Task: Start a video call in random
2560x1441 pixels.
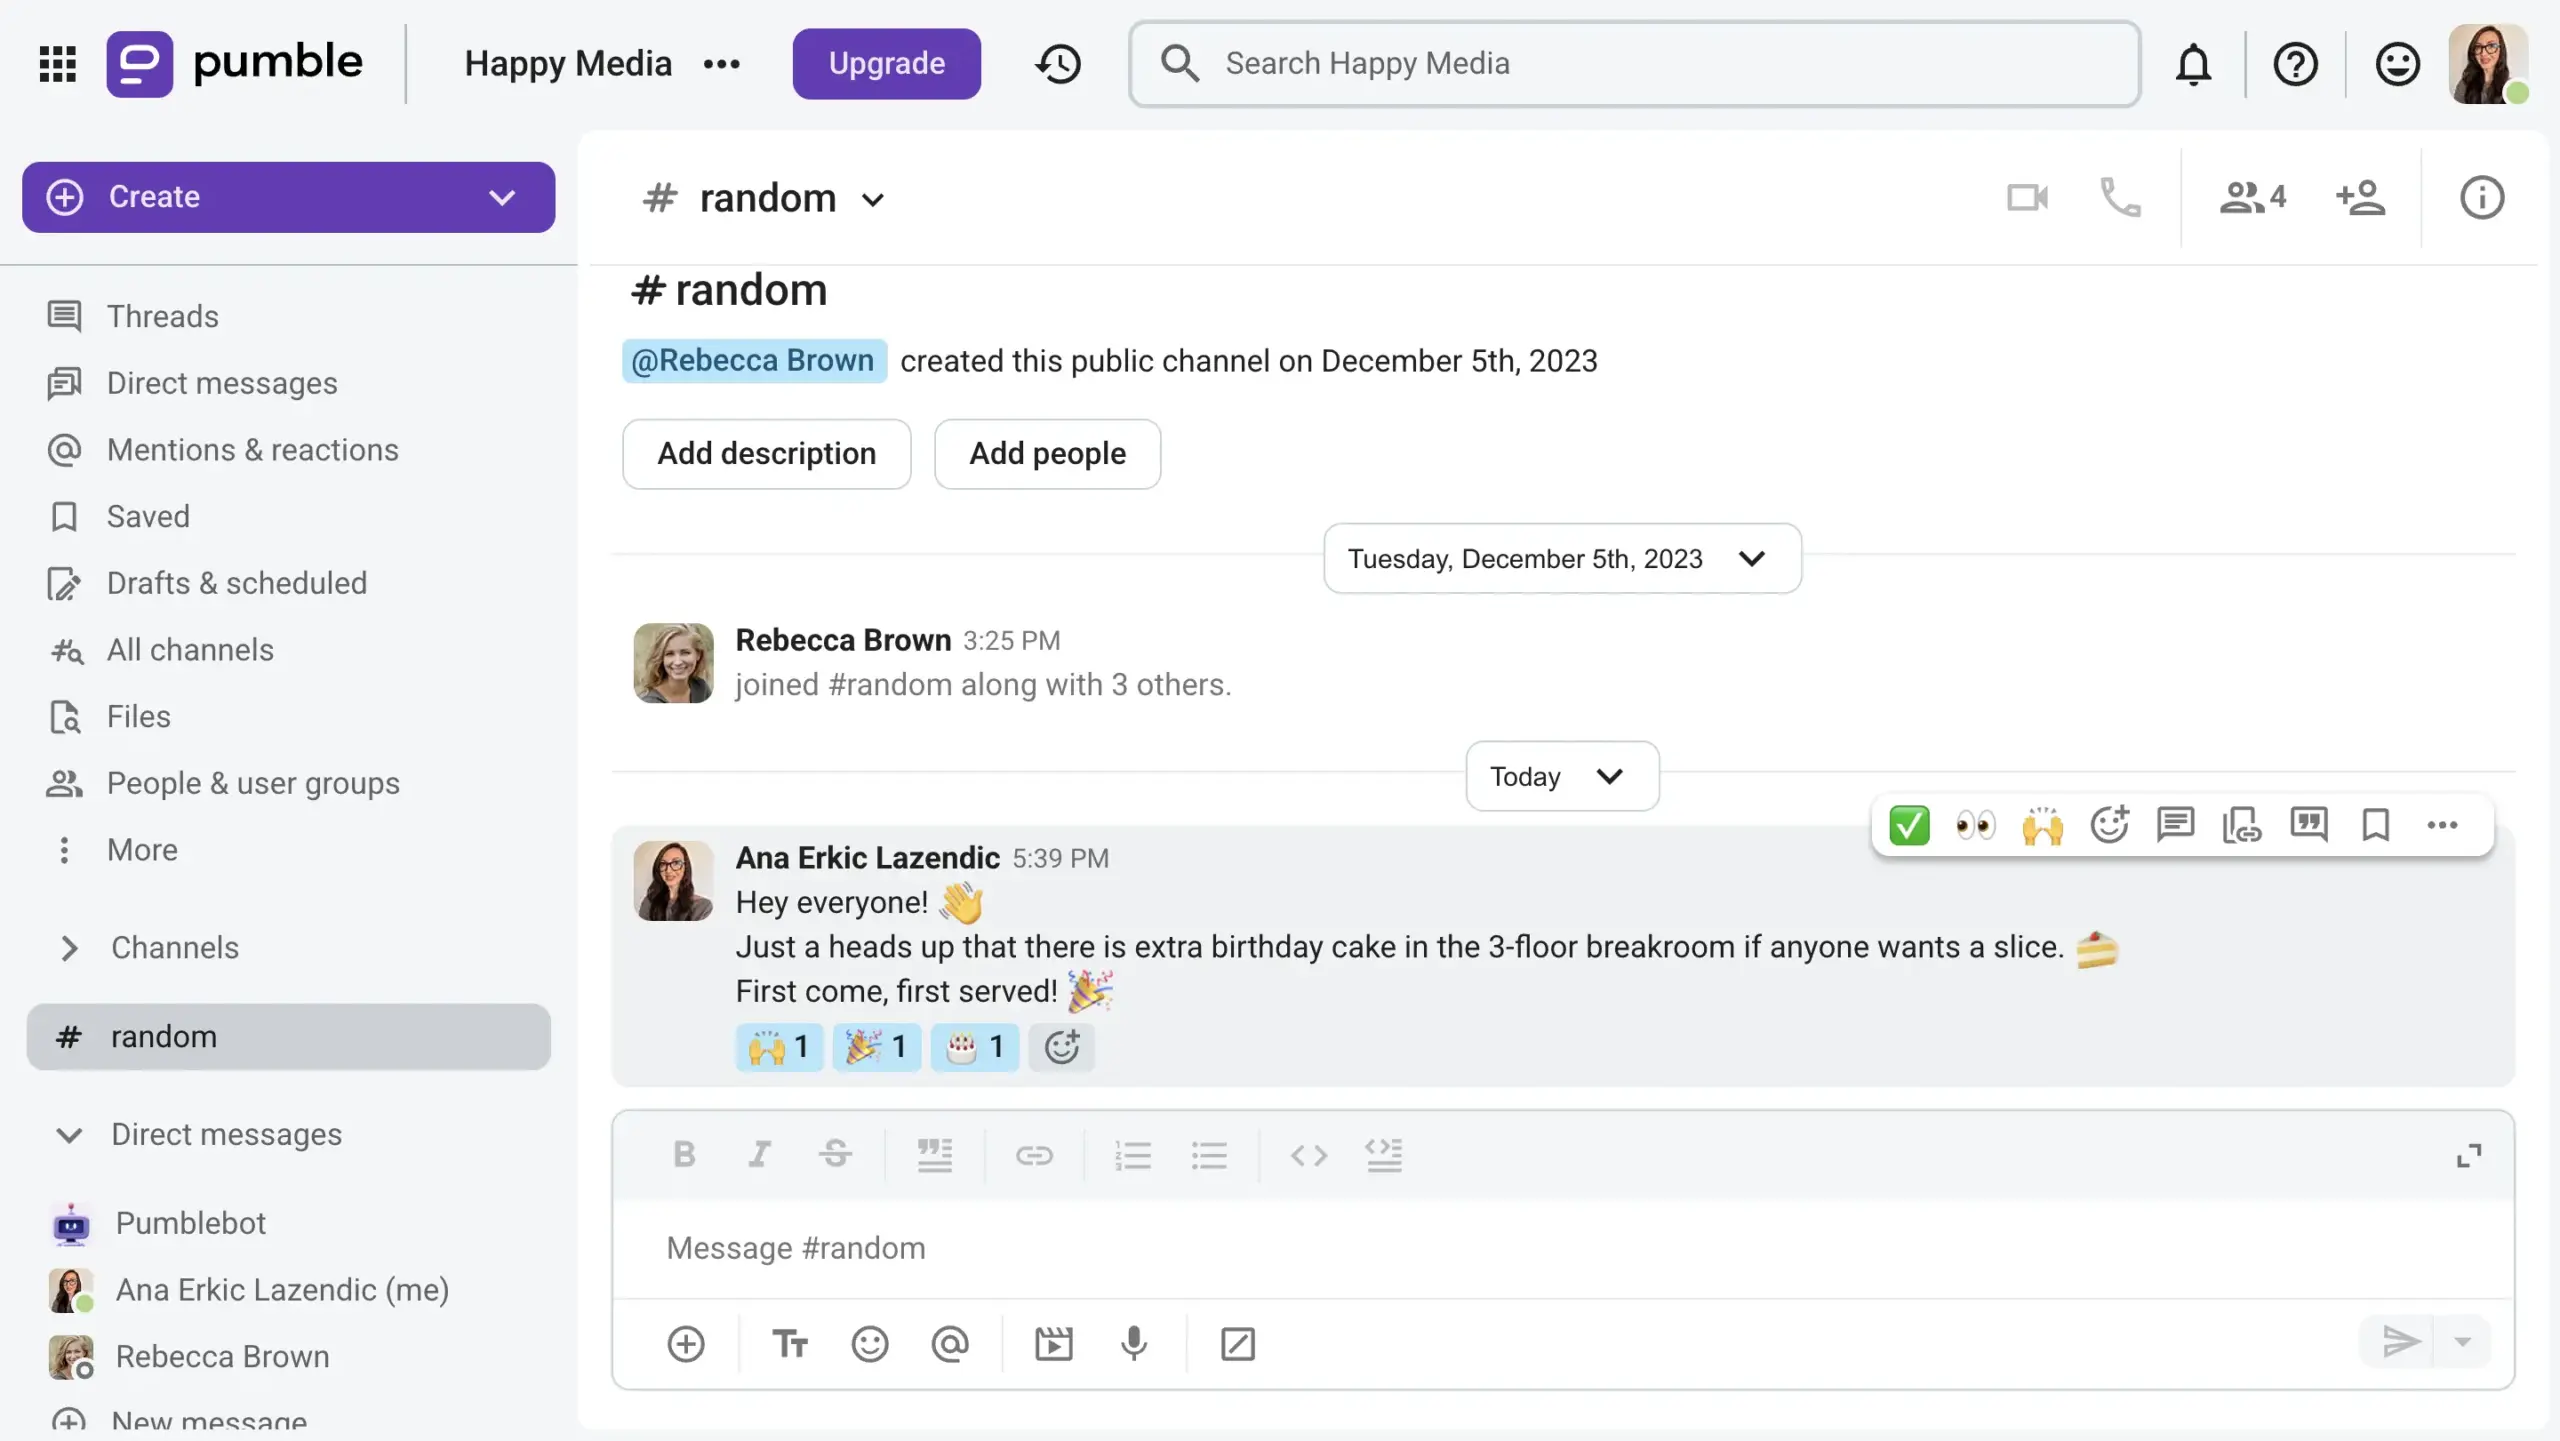Action: point(2027,197)
